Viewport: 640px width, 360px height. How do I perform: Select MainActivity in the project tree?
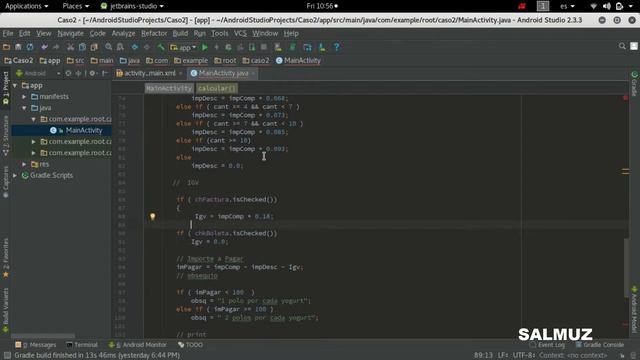(x=84, y=130)
